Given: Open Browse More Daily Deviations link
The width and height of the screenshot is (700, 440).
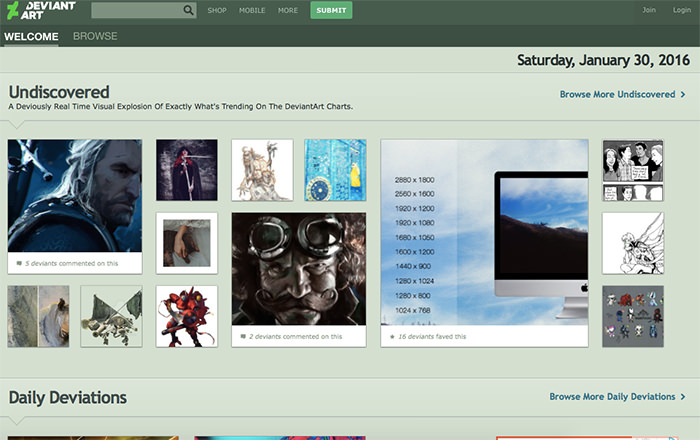Looking at the screenshot, I should coord(612,397).
